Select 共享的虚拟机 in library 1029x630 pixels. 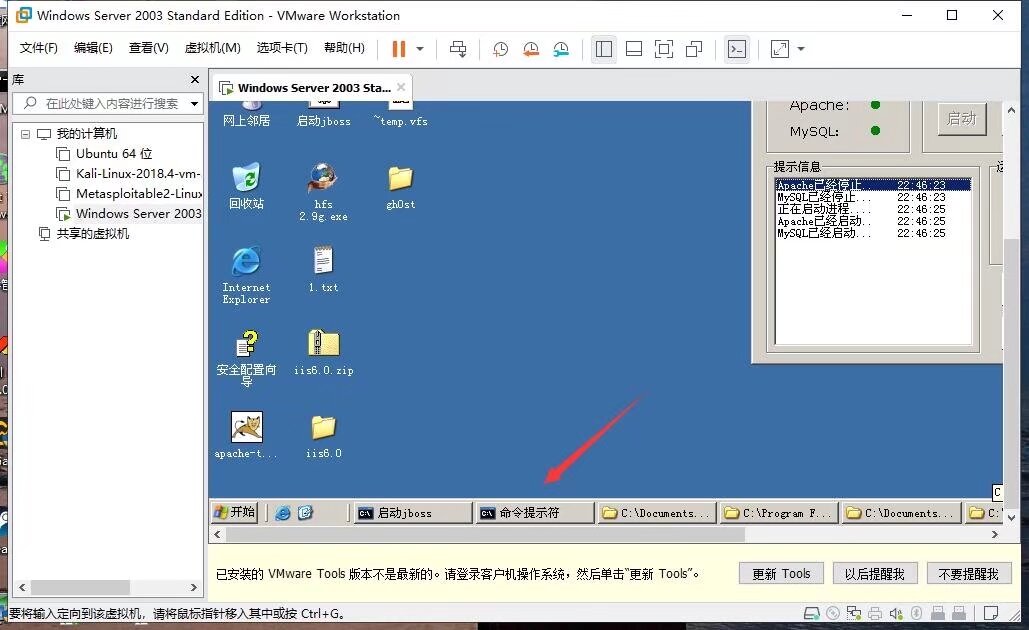coord(84,234)
